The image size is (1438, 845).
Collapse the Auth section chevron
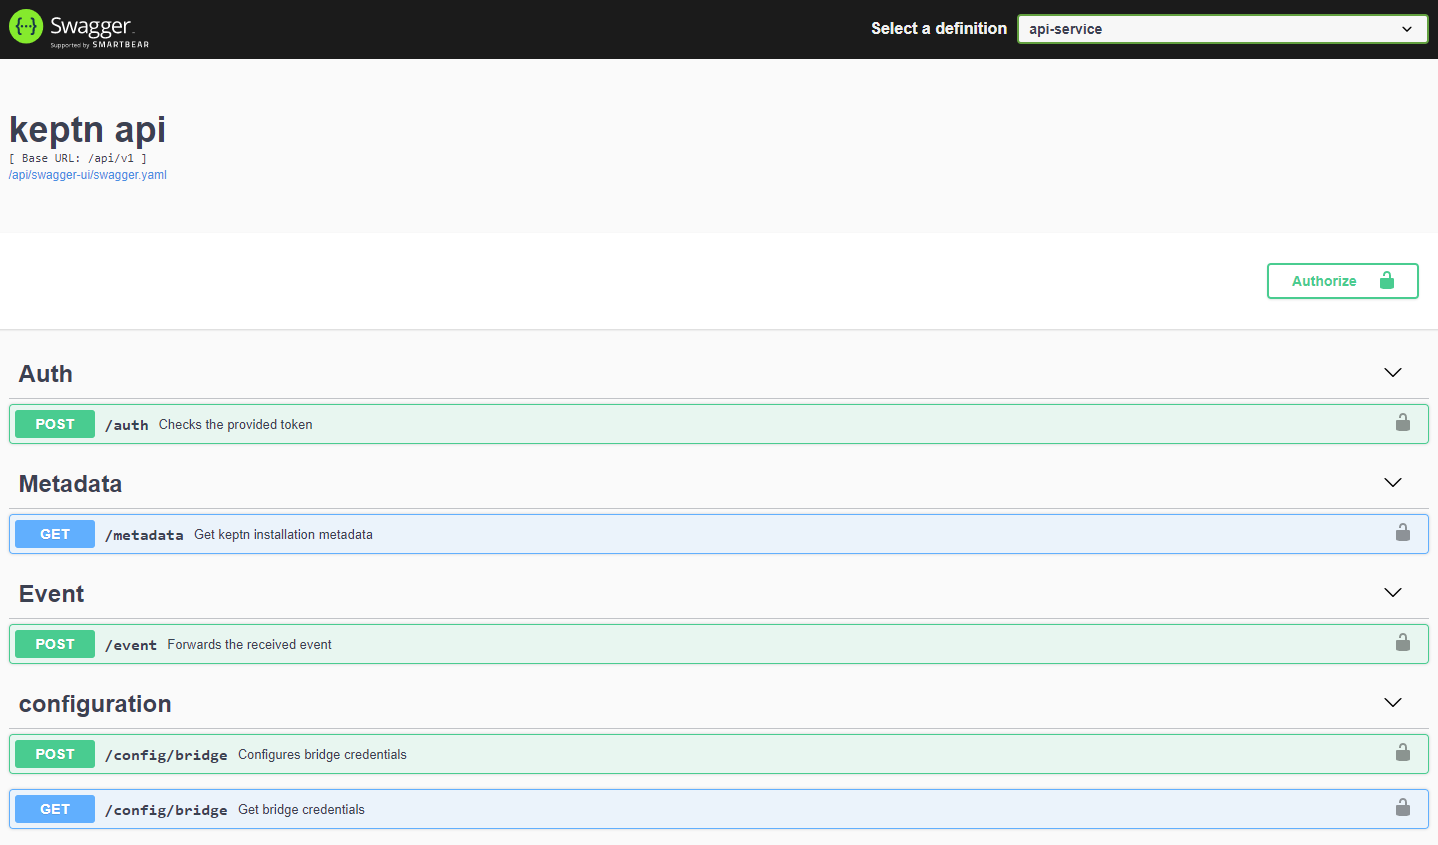point(1393,373)
